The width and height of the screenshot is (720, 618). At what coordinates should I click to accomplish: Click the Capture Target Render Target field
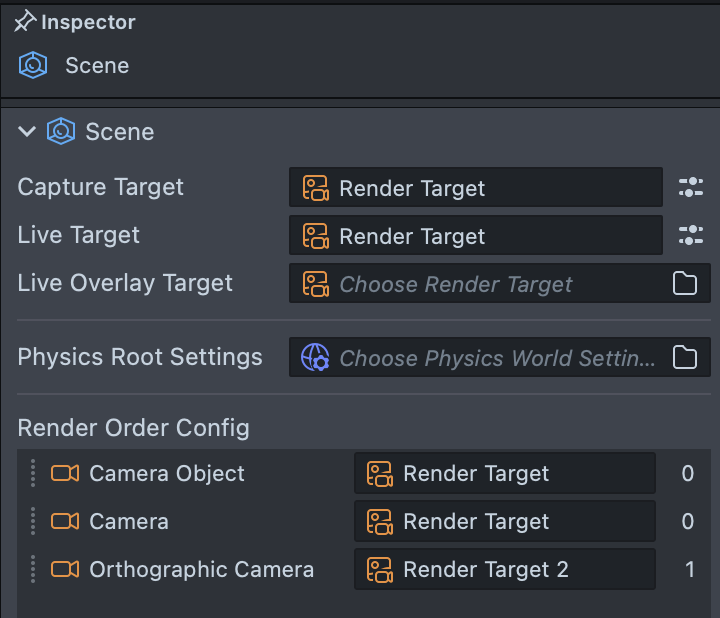point(475,188)
